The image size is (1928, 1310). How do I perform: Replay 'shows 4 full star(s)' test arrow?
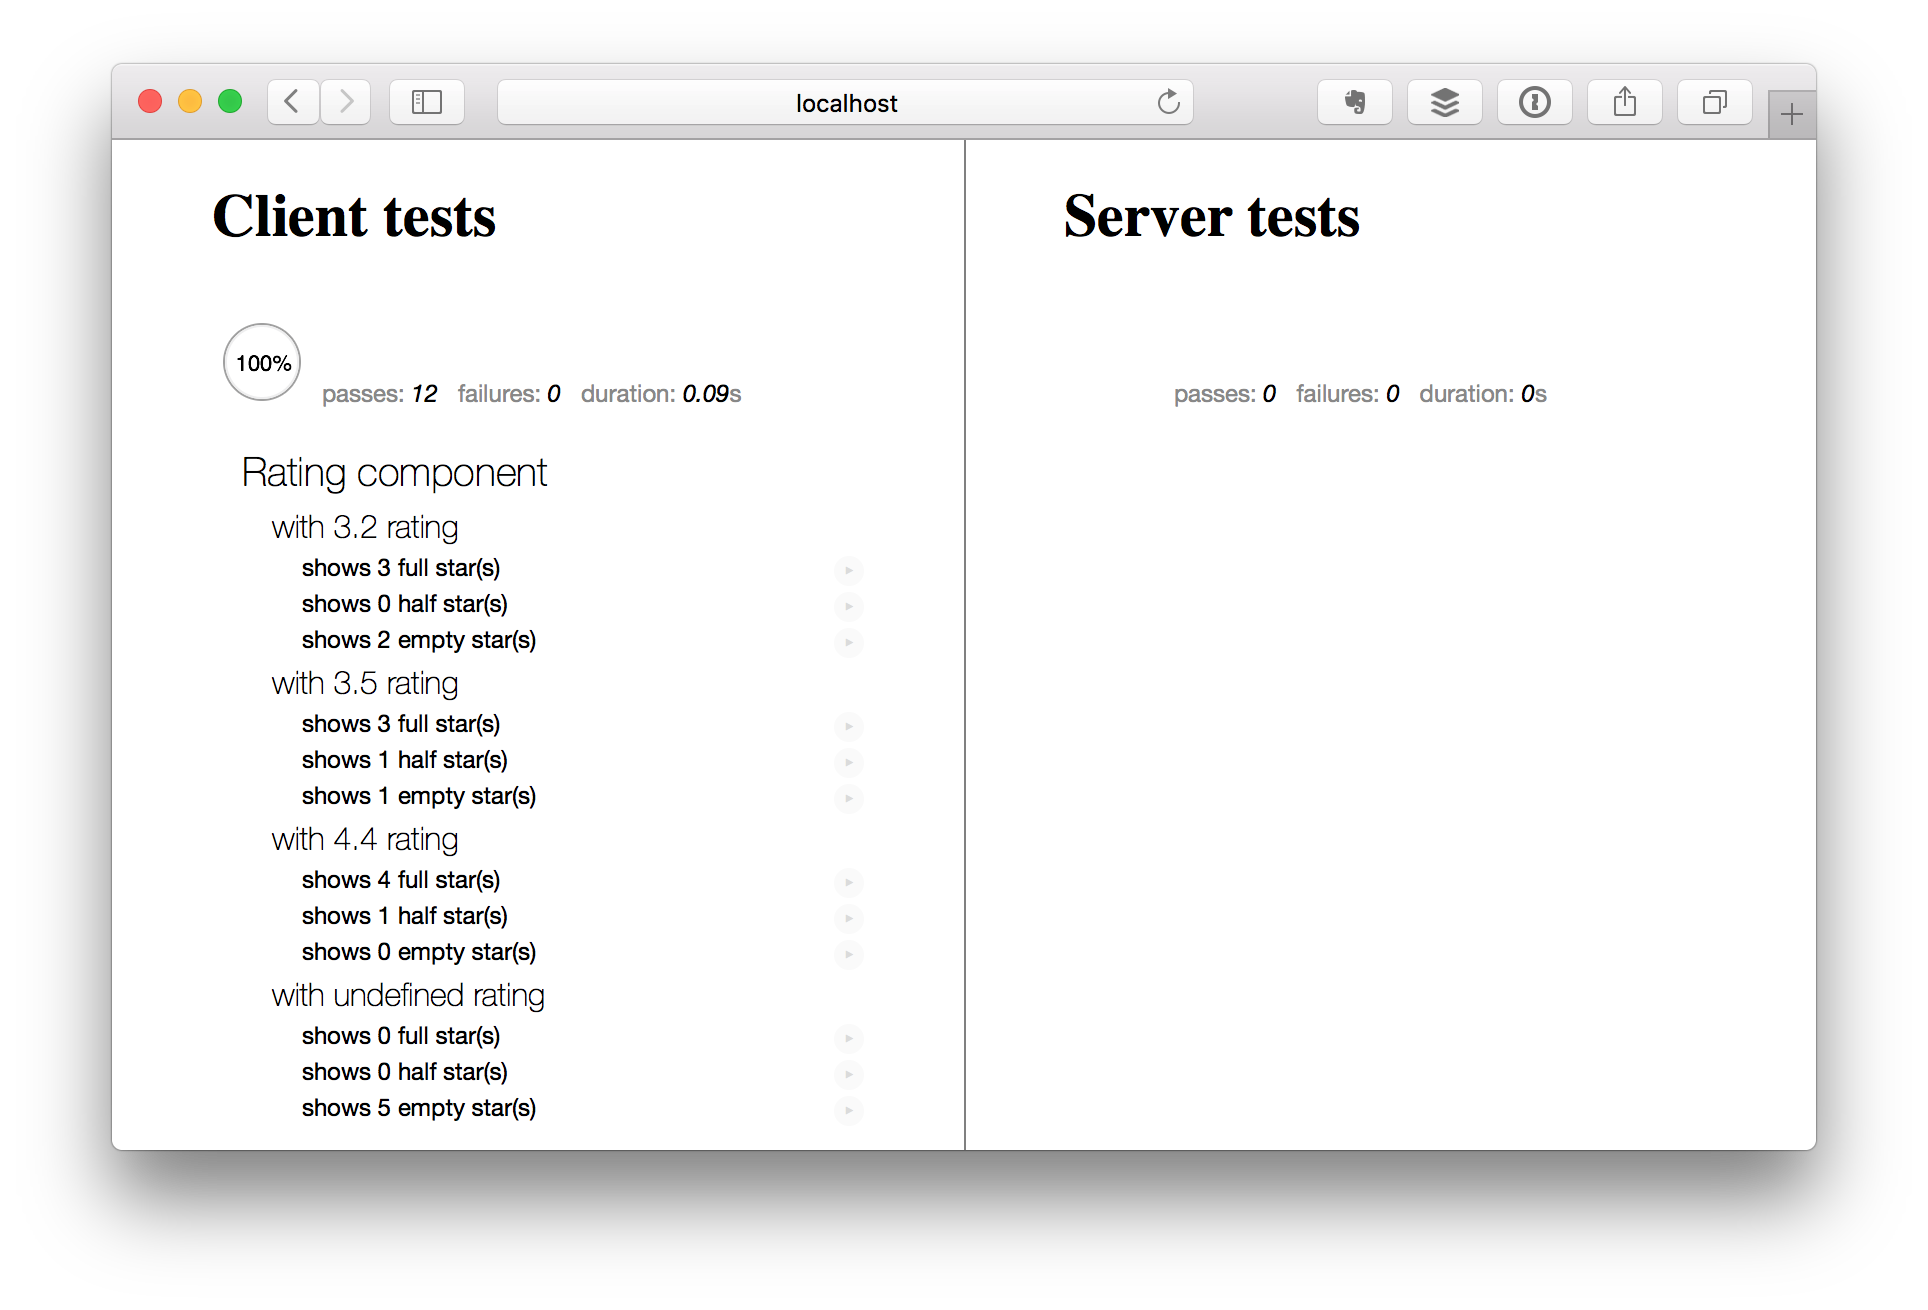(848, 882)
